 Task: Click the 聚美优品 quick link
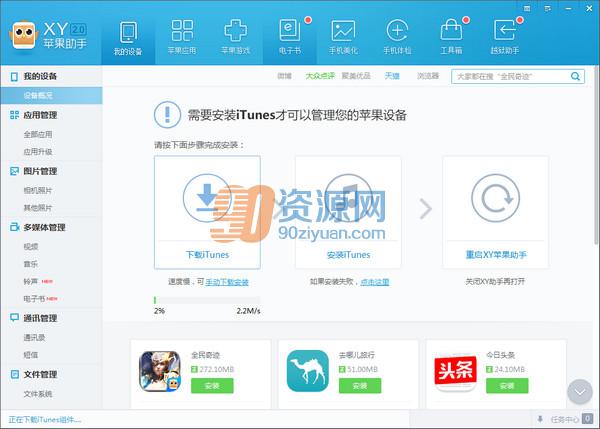356,76
